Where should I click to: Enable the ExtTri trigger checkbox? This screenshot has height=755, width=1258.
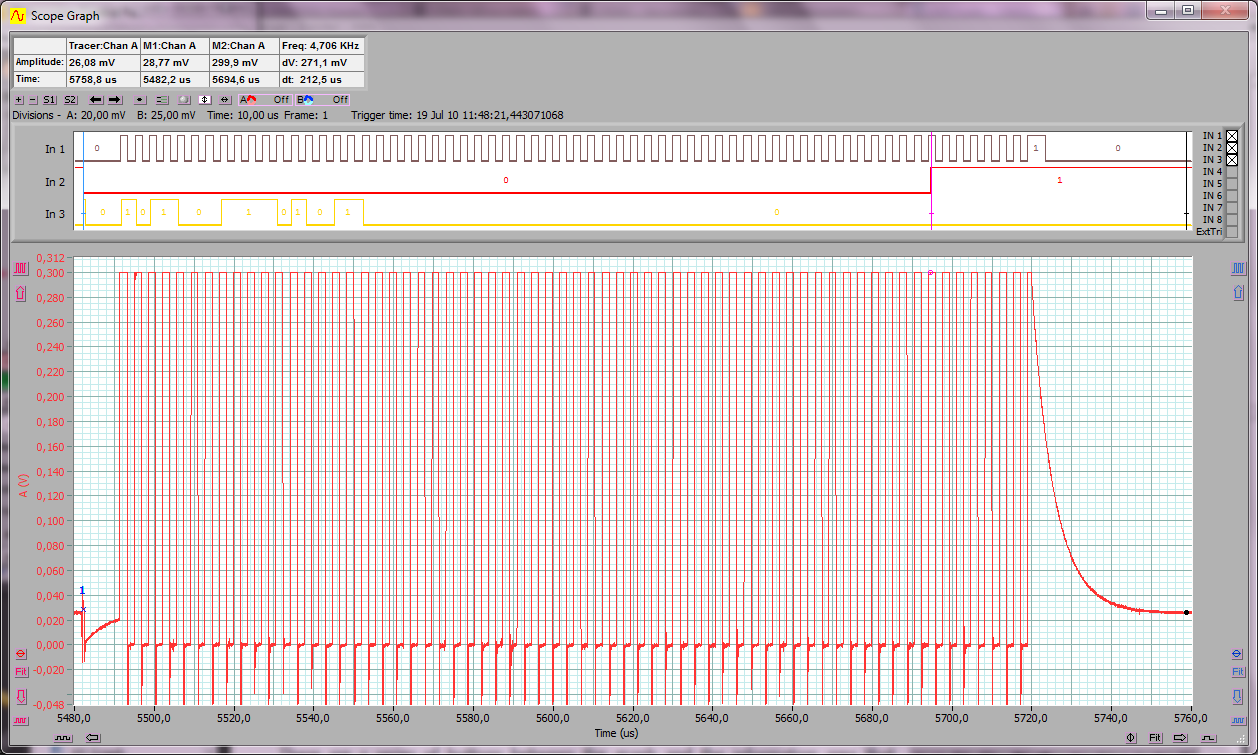[1232, 231]
